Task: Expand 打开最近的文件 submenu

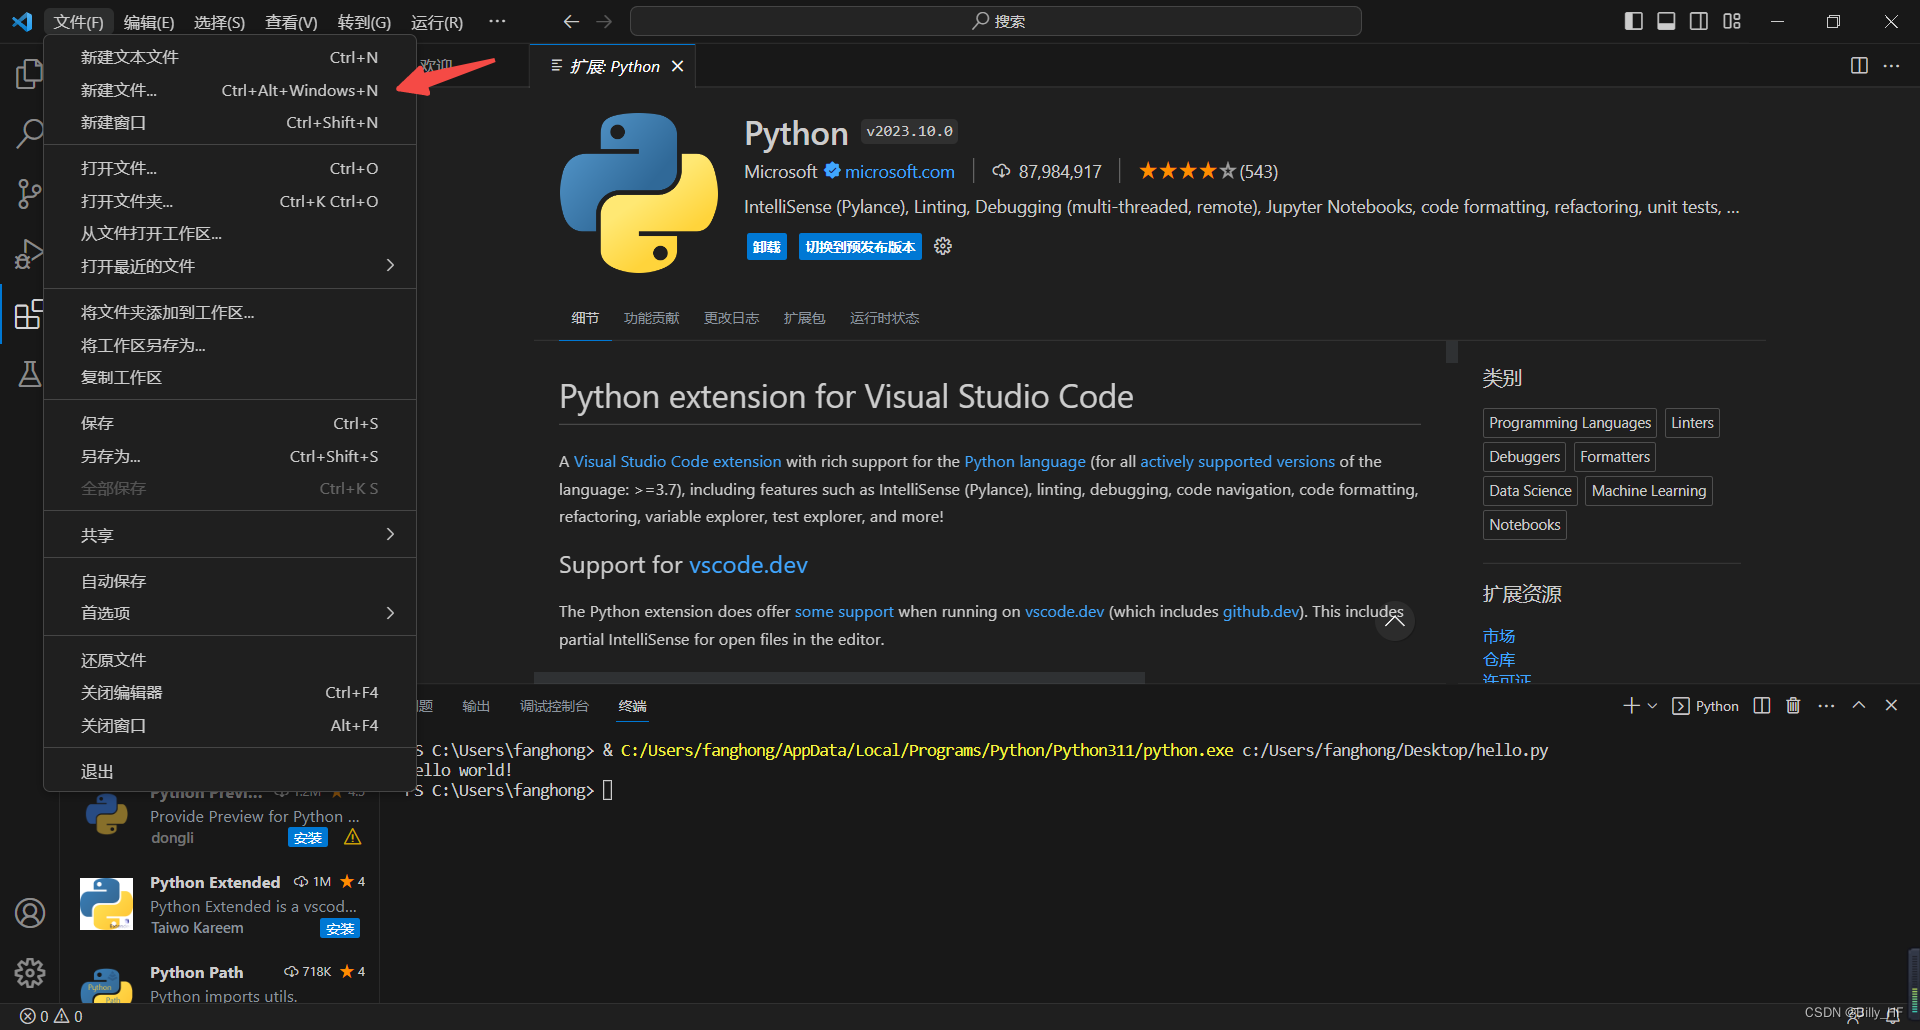Action: click(230, 266)
